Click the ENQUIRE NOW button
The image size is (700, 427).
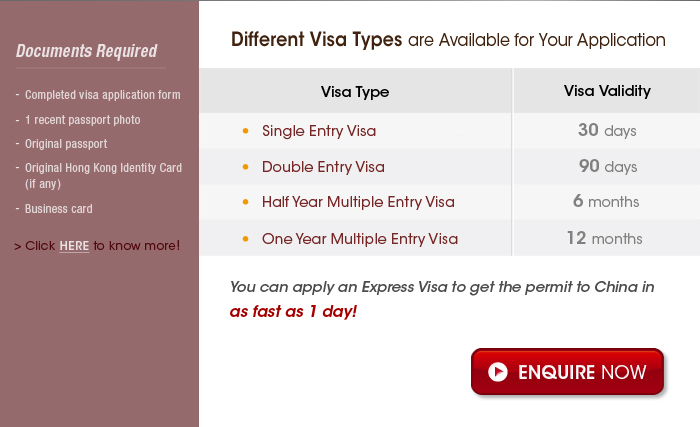pyautogui.click(x=567, y=372)
